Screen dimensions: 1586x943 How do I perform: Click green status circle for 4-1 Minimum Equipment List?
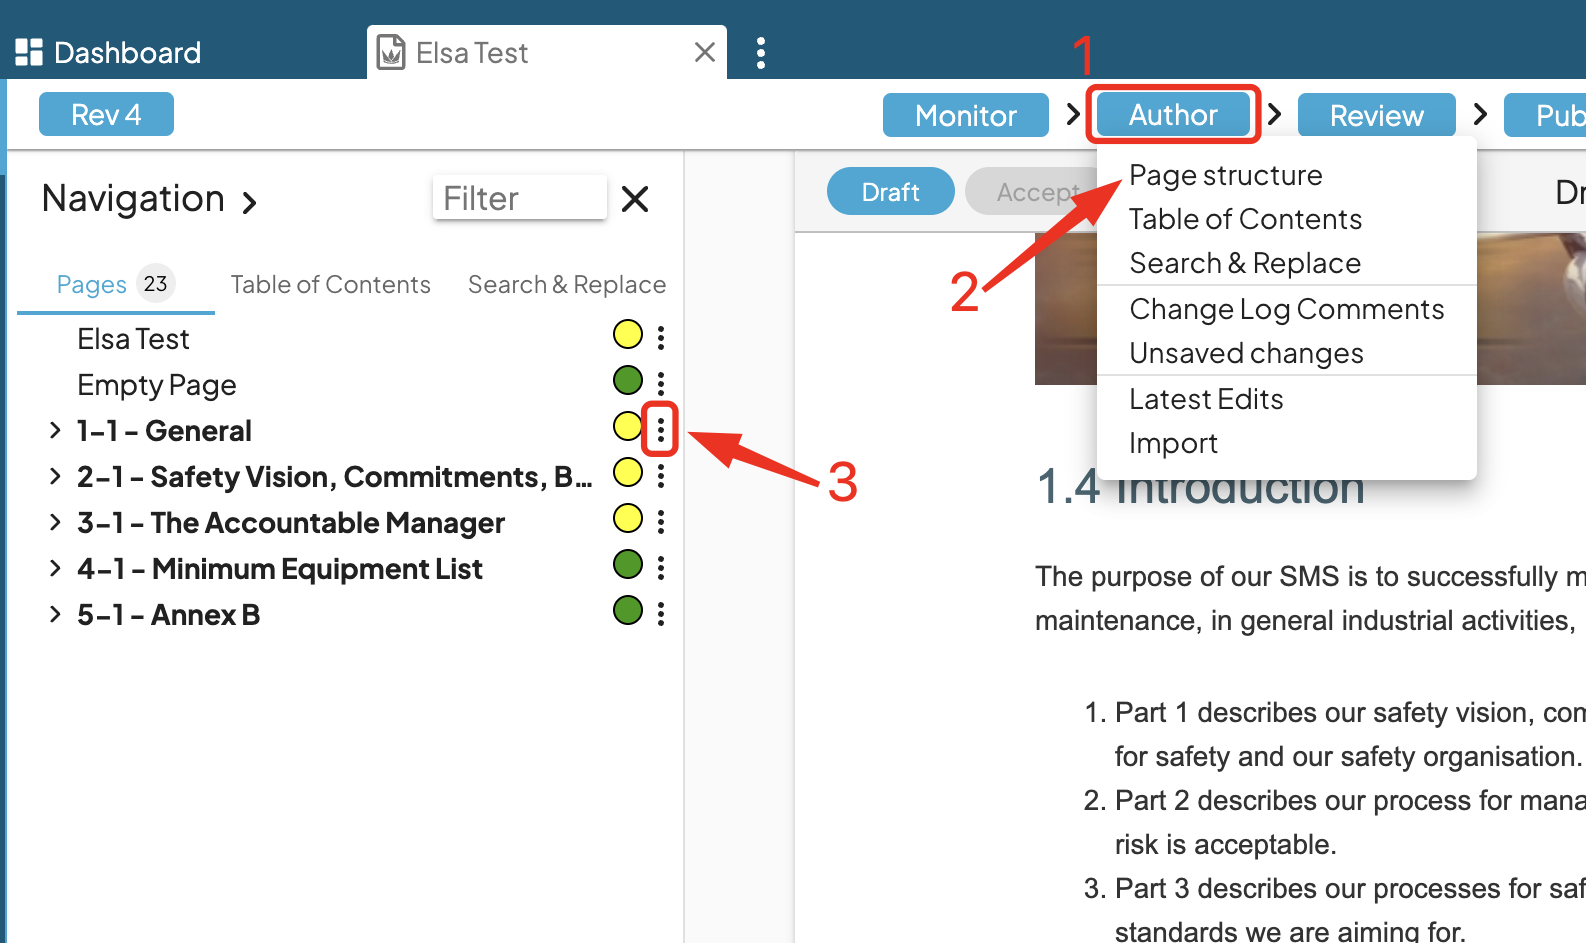point(627,564)
